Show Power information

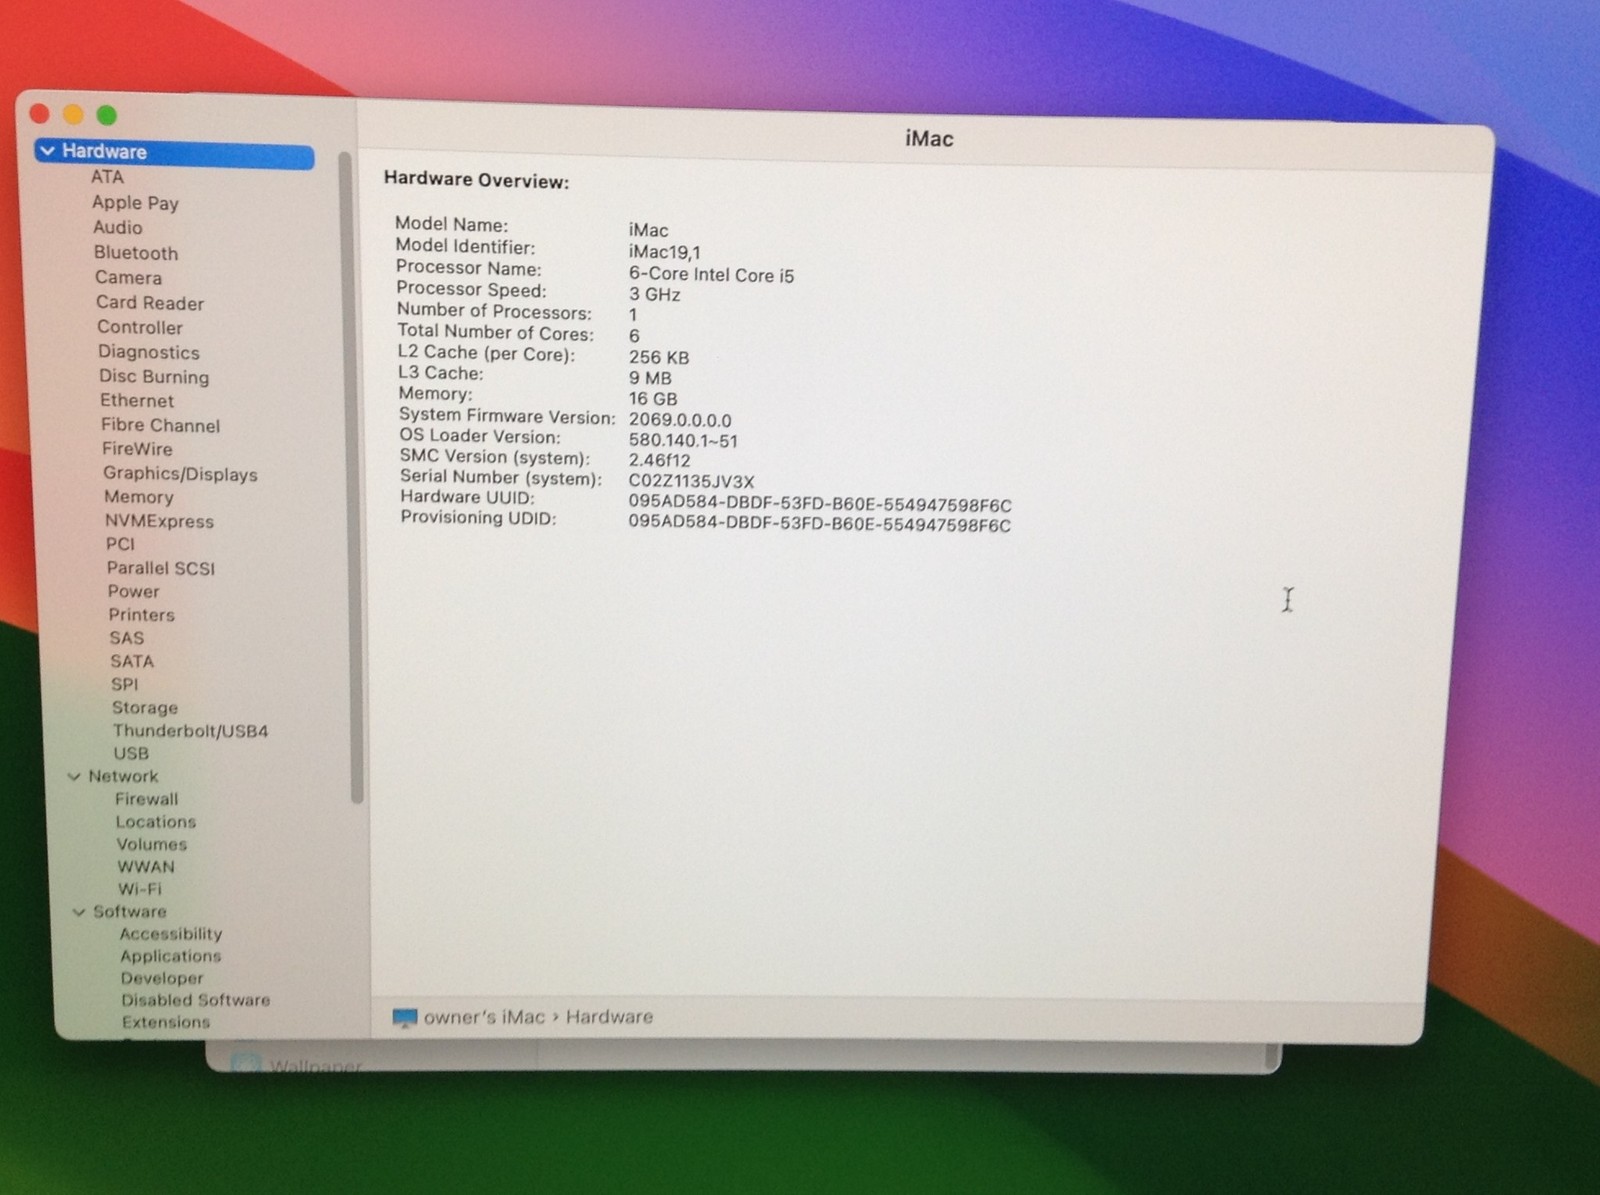click(134, 591)
